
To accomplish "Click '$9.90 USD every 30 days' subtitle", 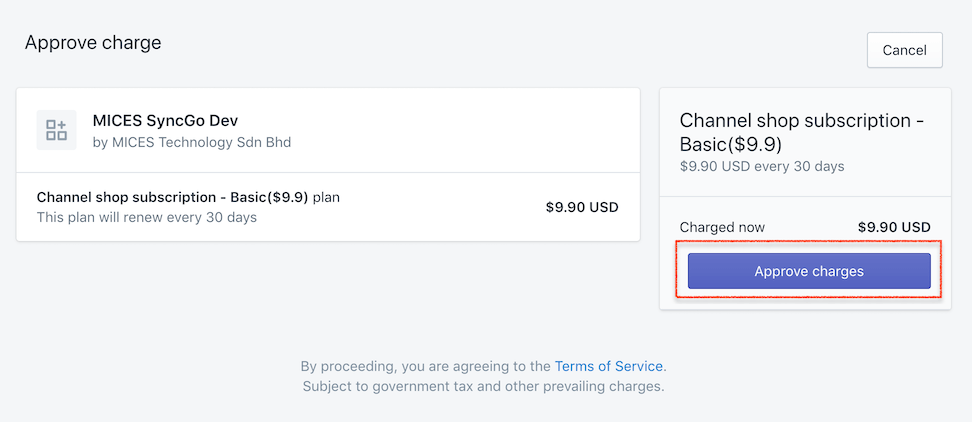I will coord(761,166).
